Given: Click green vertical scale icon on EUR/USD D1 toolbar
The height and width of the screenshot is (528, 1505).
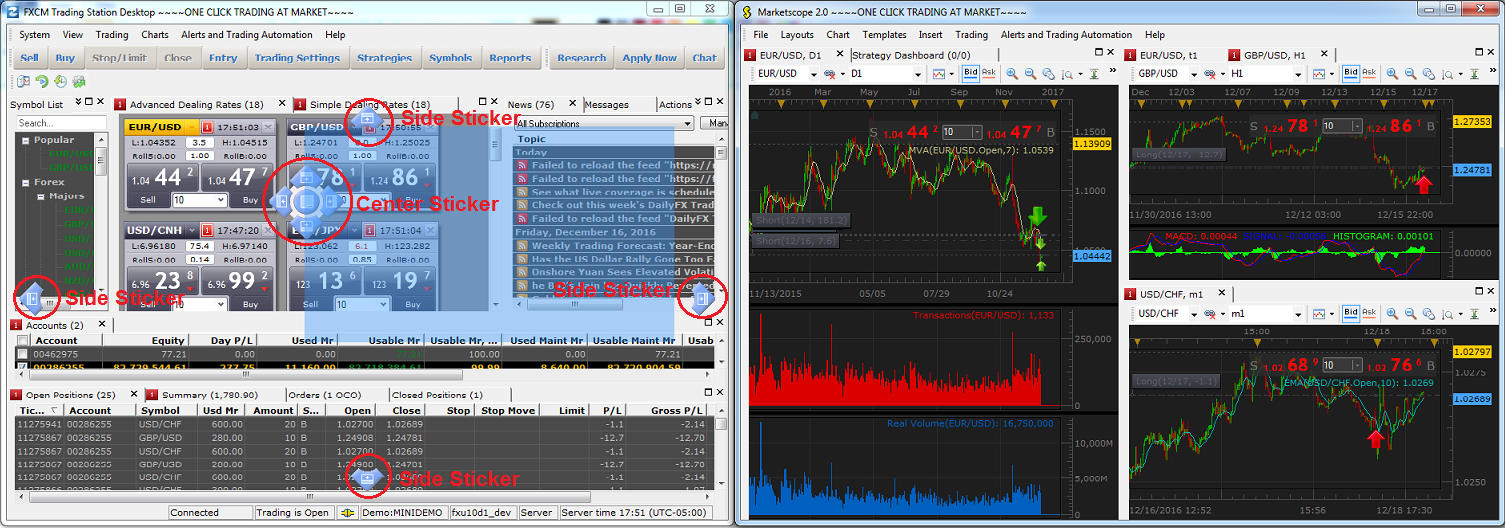Looking at the screenshot, I should click(x=1094, y=74).
